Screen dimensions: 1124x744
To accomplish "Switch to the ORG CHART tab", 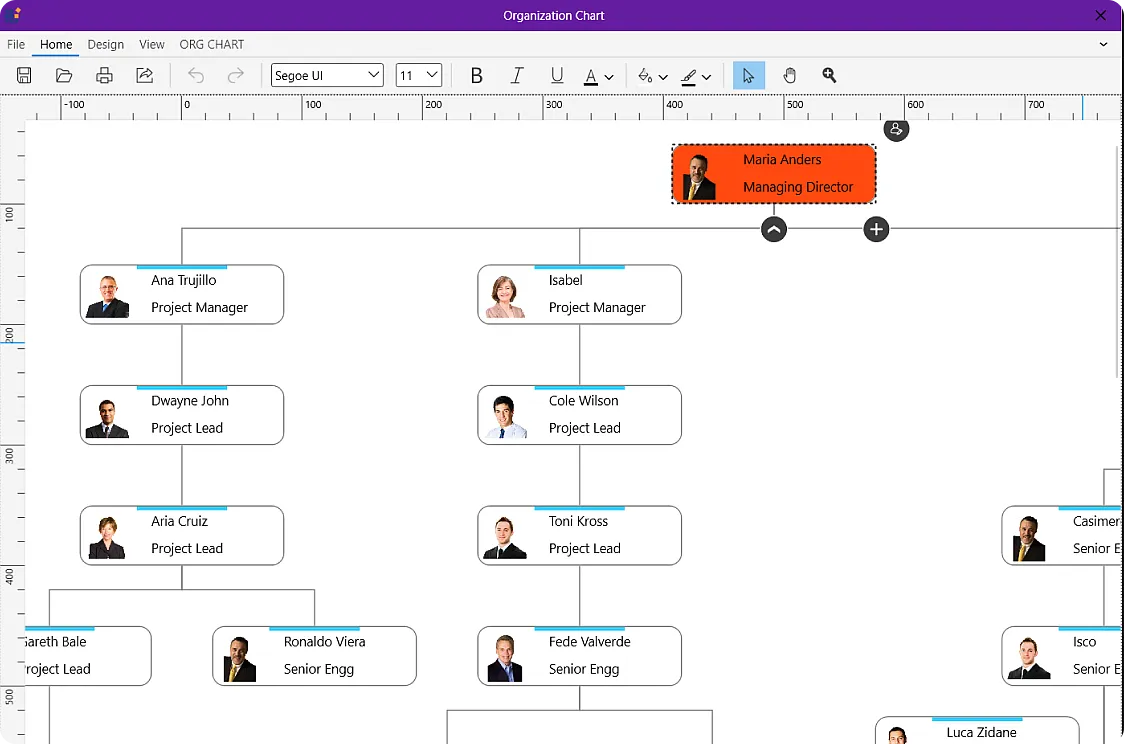I will (x=211, y=44).
